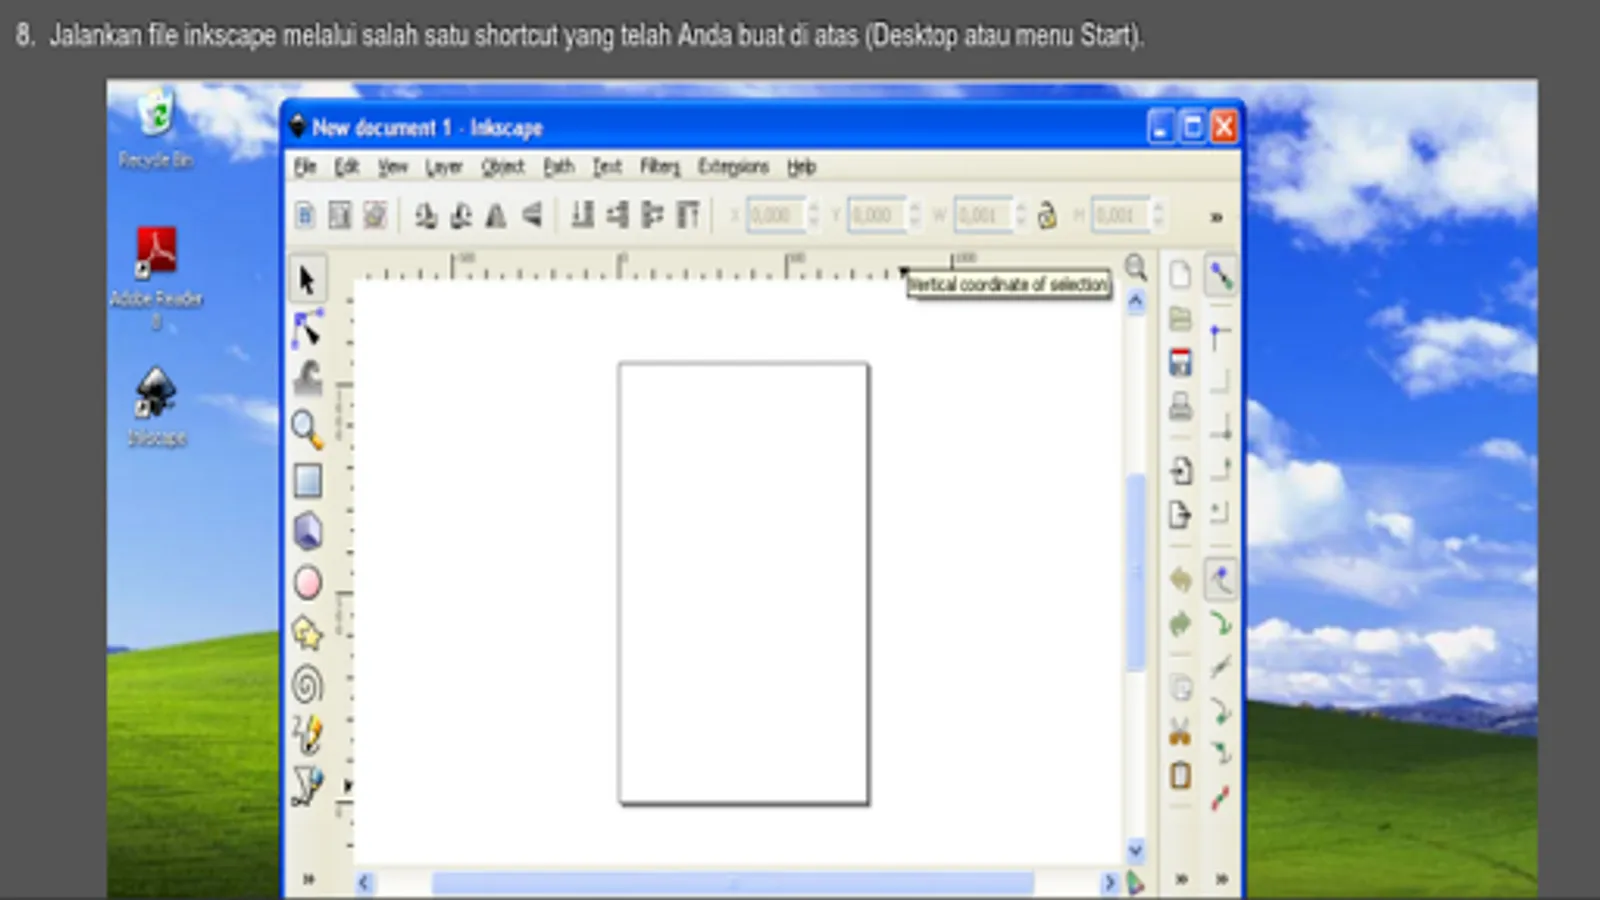This screenshot has width=1600, height=900.
Task: Select the Pen Bezier tool
Action: 307,786
